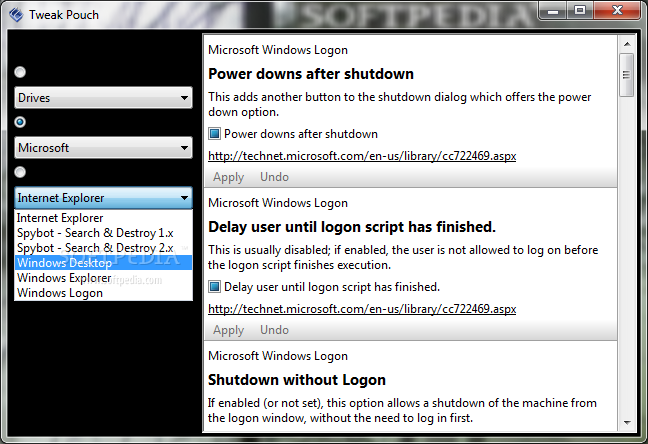The width and height of the screenshot is (648, 444).
Task: Undo the Delay user until logon script tweak
Action: pos(274,330)
